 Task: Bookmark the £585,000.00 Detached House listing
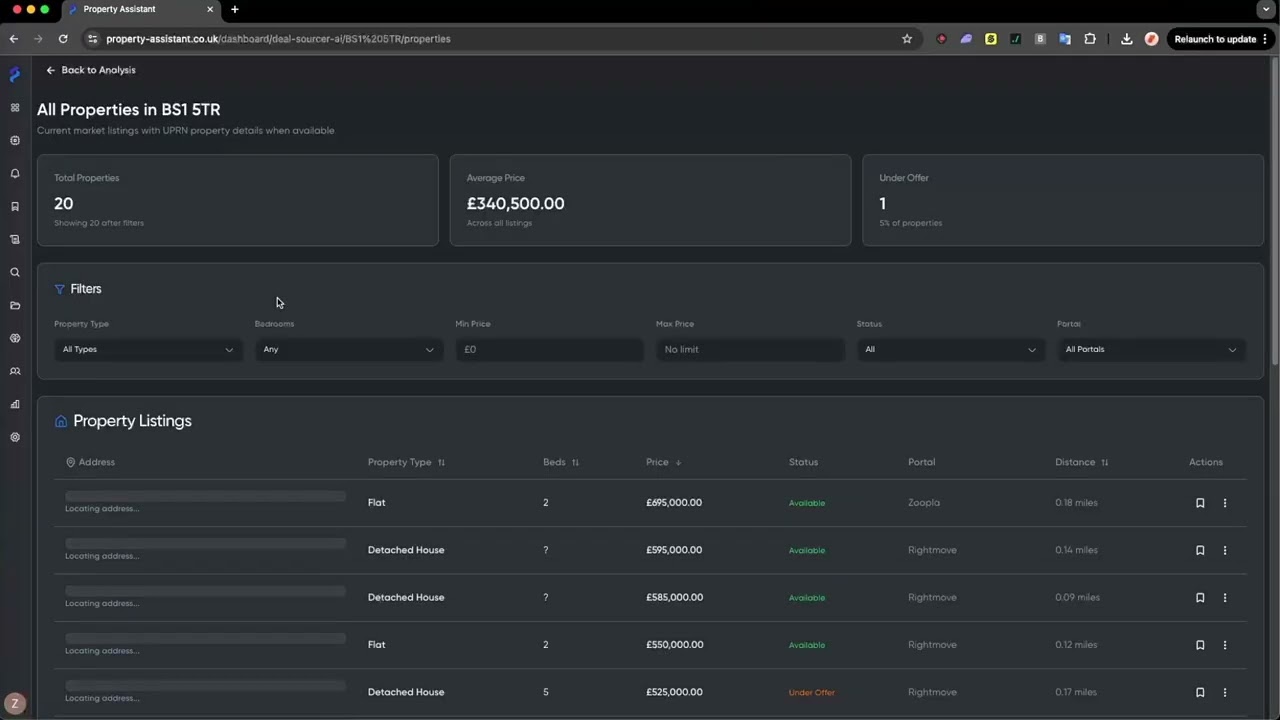[x=1200, y=598]
